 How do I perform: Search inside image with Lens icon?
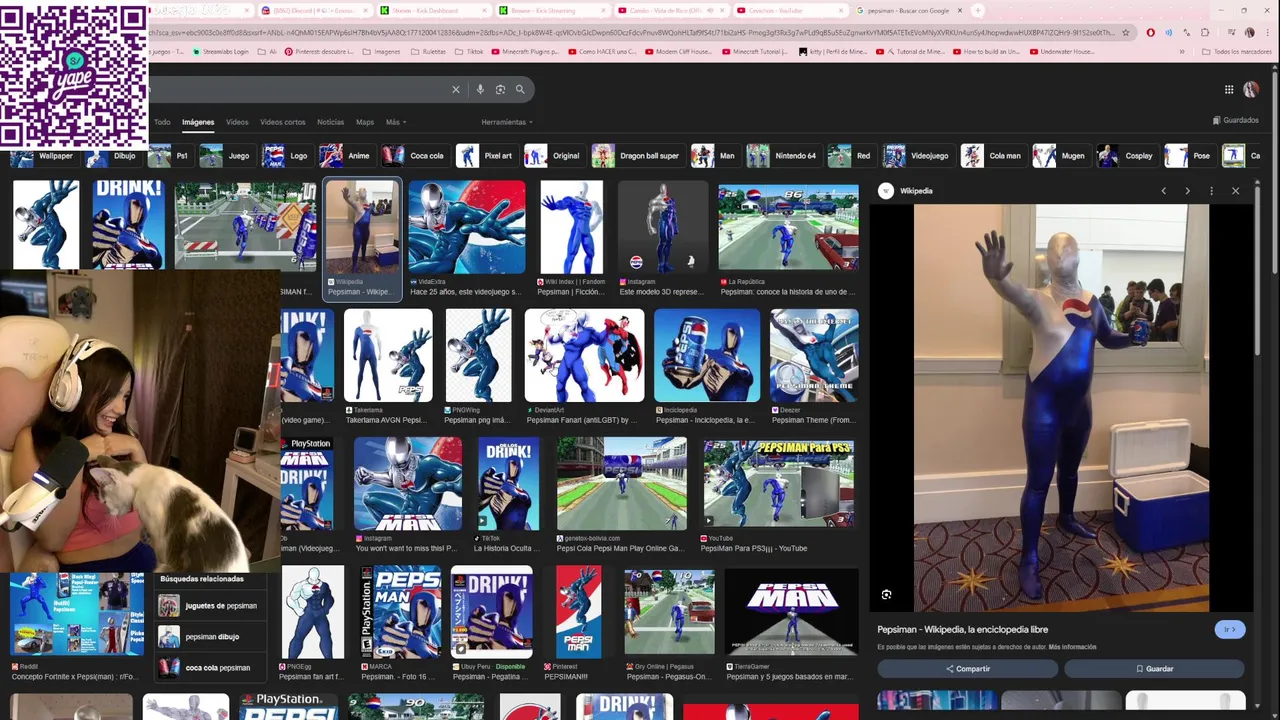[x=886, y=594]
